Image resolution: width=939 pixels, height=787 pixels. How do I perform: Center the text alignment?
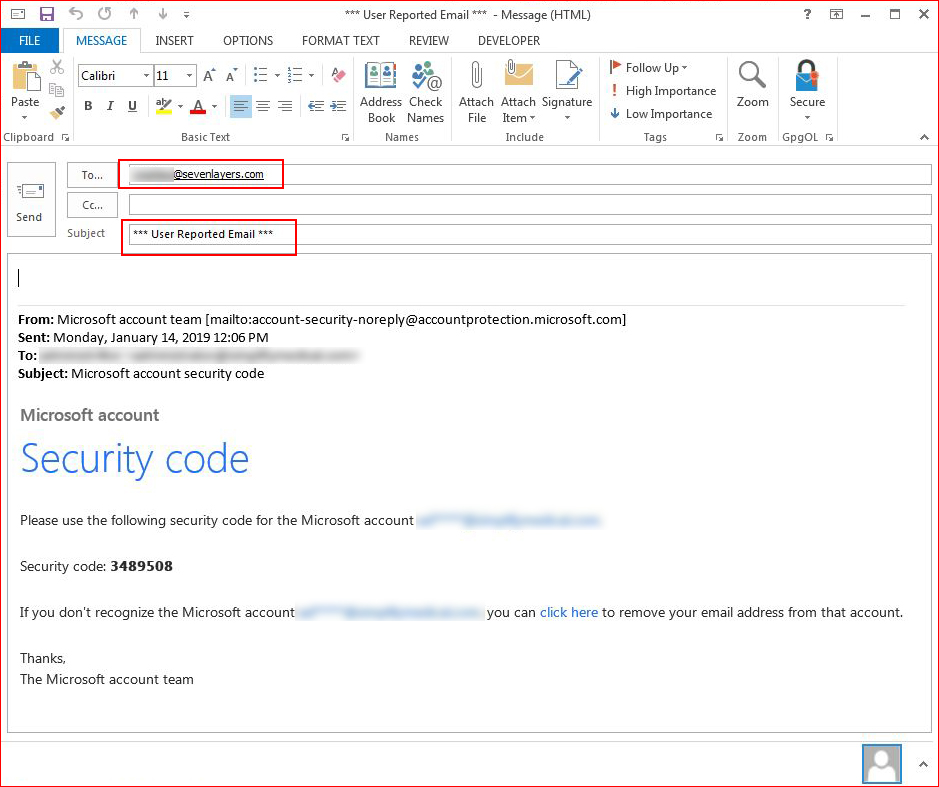(263, 106)
